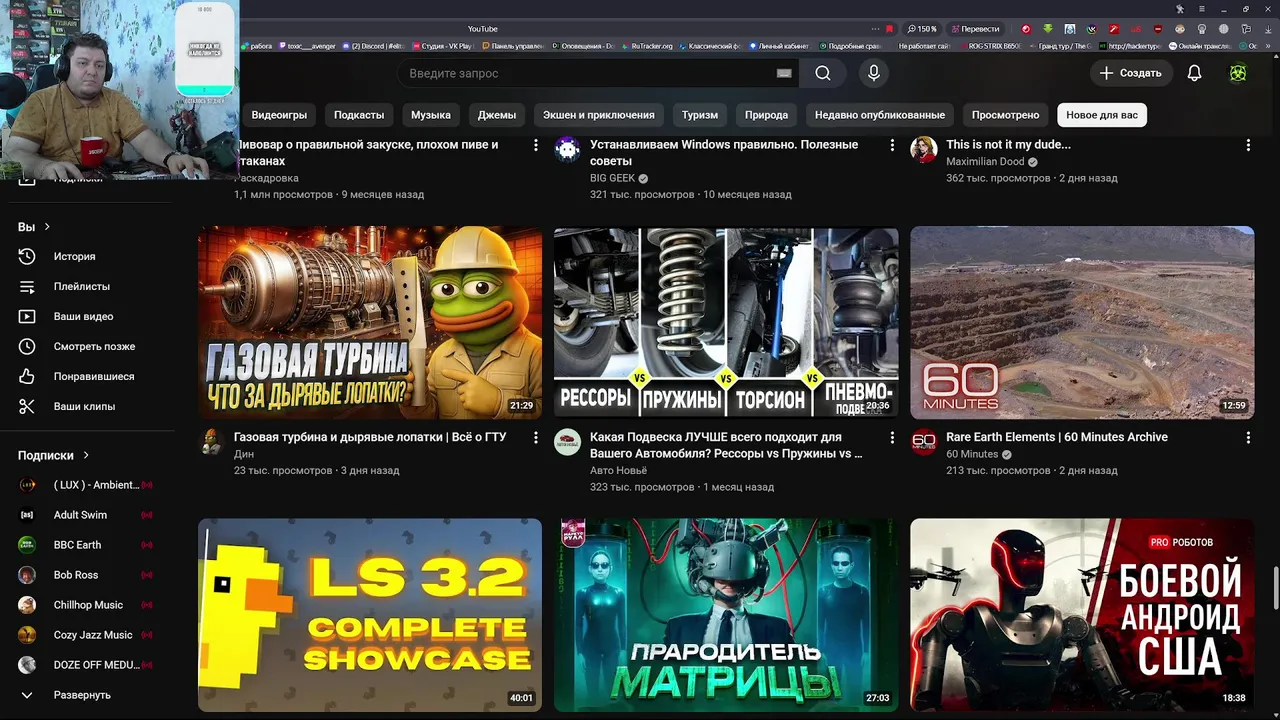
Task: Select the Природа filter chip
Action: coord(767,115)
